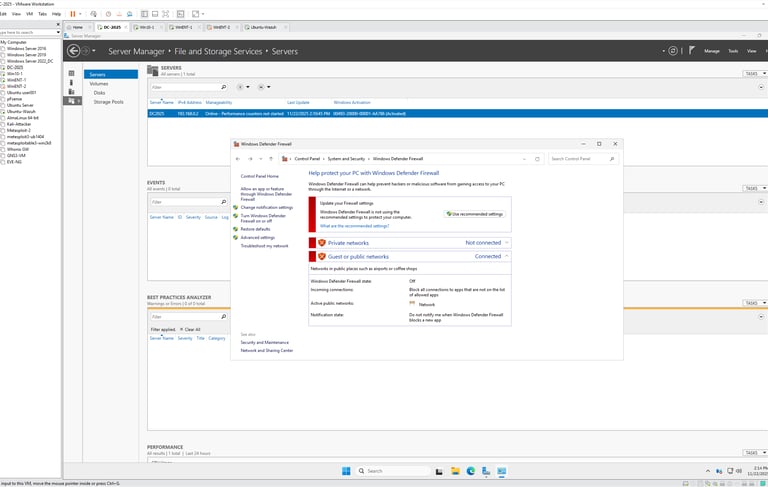Click Server Manager's refresh icon

click(673, 50)
